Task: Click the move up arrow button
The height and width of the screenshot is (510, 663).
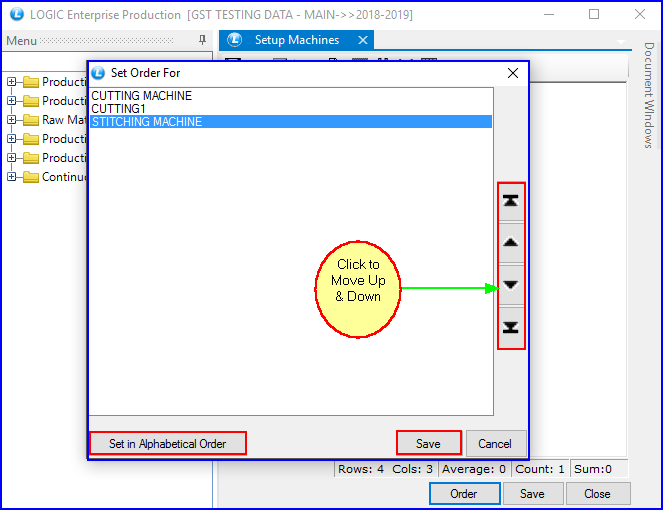Action: point(511,242)
